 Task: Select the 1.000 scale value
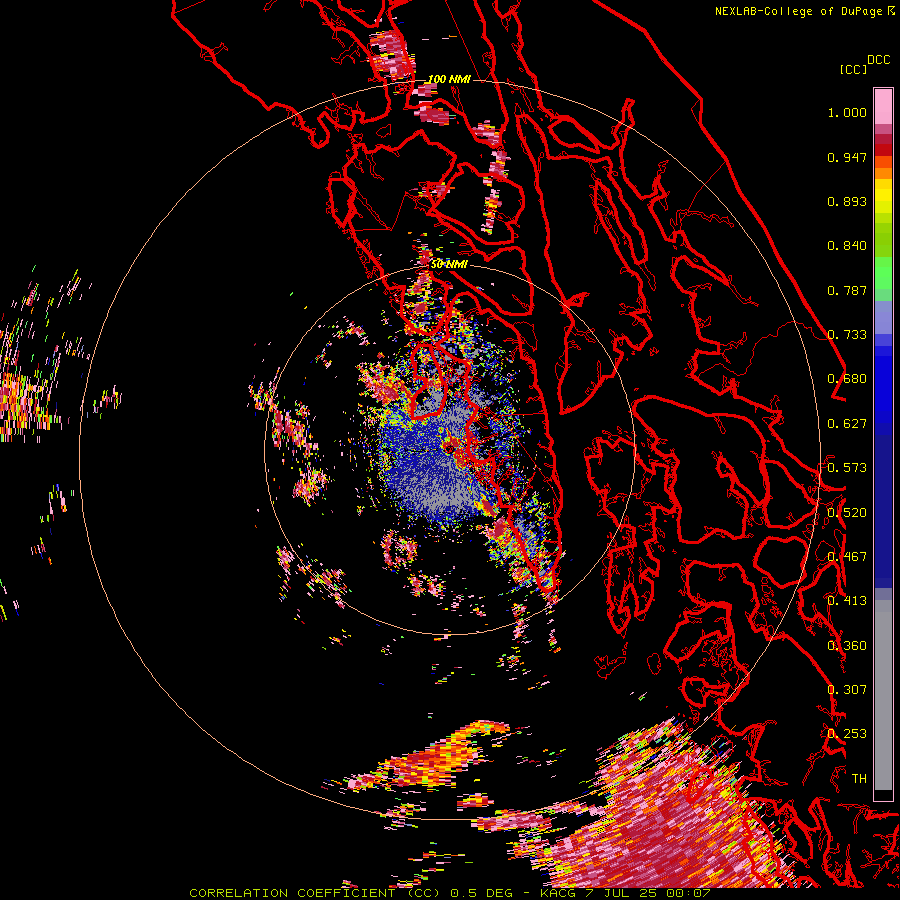click(x=847, y=112)
